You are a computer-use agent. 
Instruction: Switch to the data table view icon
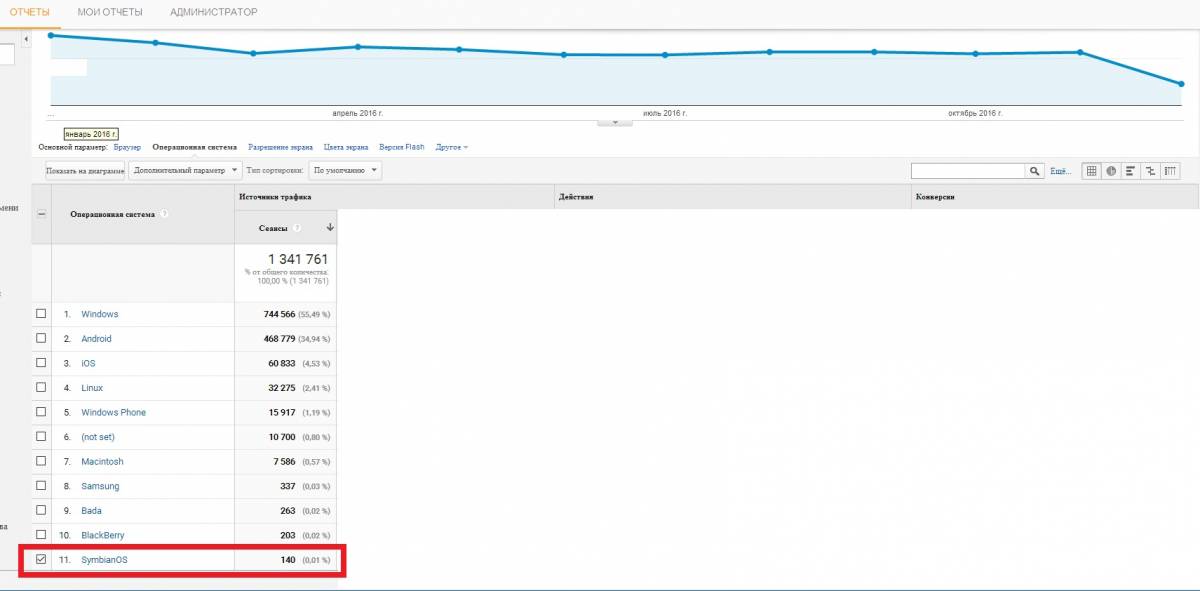coord(1092,171)
